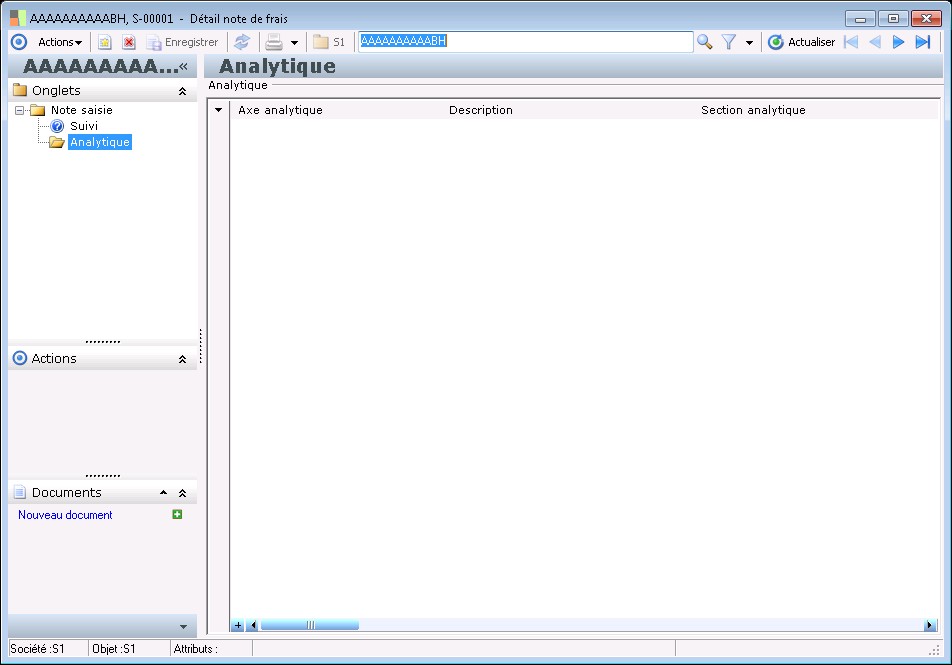952x665 pixels.
Task: Go to the first record
Action: pyautogui.click(x=851, y=42)
